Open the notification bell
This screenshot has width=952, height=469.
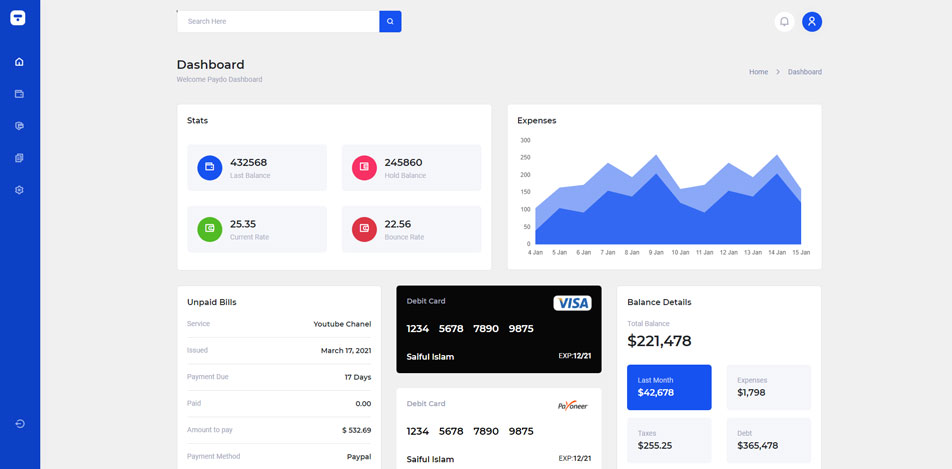pos(784,21)
